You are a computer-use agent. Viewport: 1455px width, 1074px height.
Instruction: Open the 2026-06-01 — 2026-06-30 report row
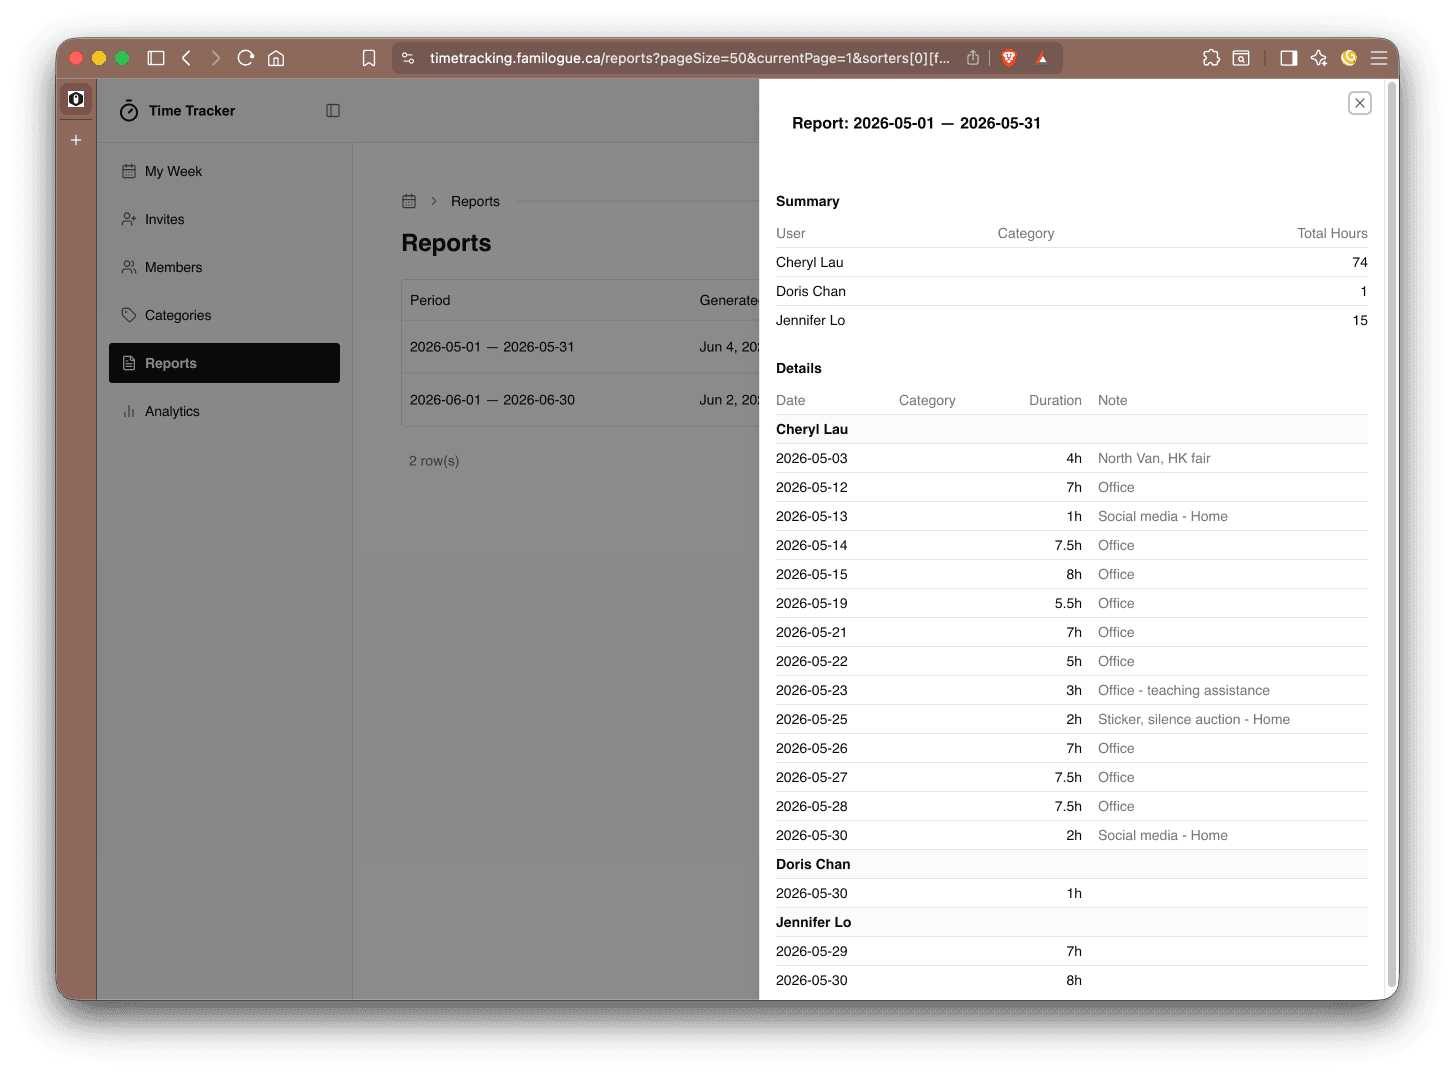(580, 400)
